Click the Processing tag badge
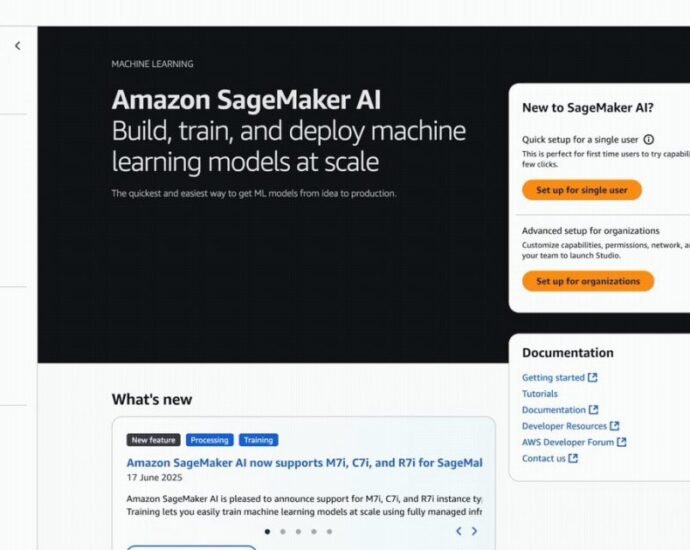 tap(209, 440)
